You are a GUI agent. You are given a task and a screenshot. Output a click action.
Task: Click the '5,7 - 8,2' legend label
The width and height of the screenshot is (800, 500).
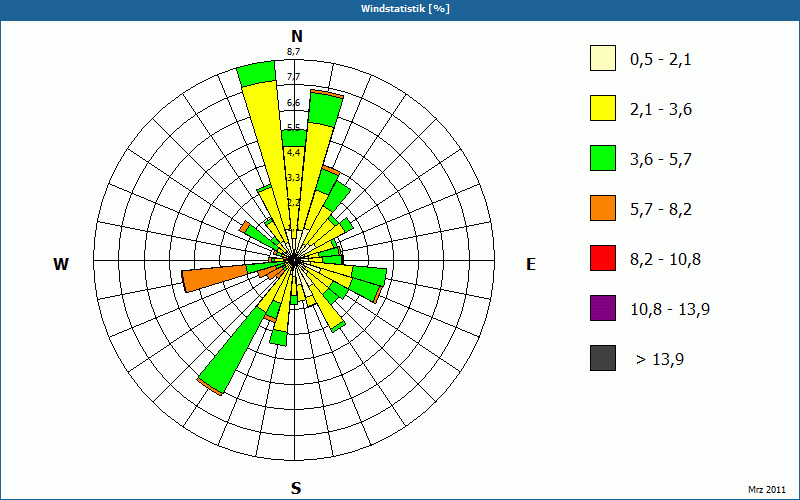[x=661, y=210]
